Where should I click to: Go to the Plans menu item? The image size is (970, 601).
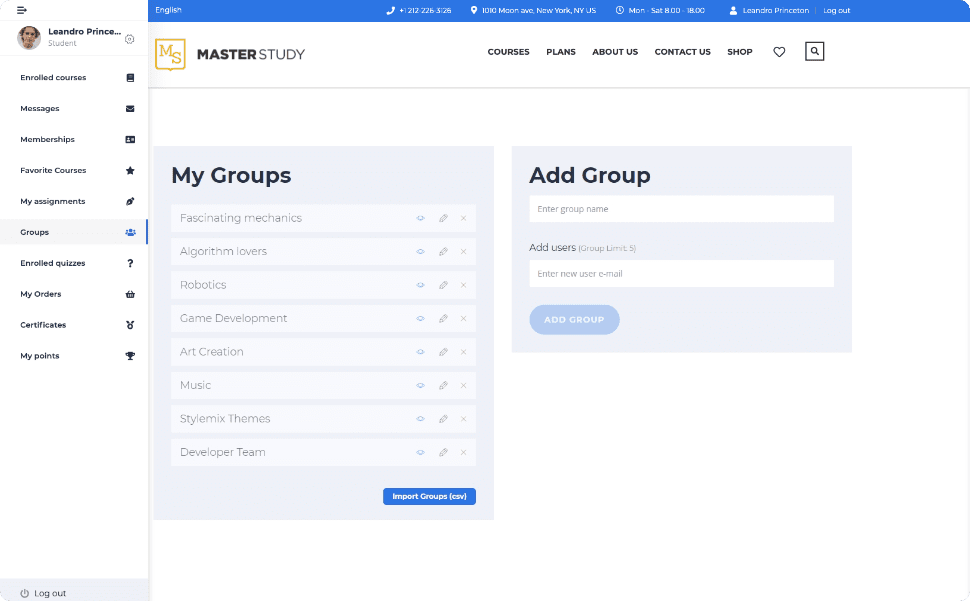click(x=561, y=52)
